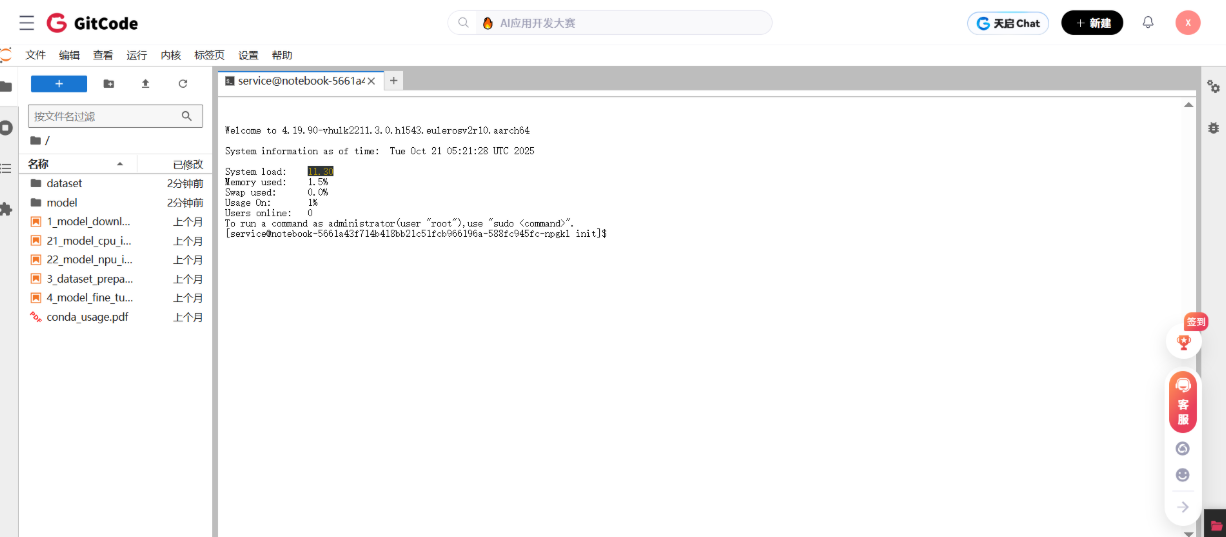This screenshot has width=1226, height=537.
Task: Click the terminal scrollbar up arrow
Action: [x=1188, y=104]
